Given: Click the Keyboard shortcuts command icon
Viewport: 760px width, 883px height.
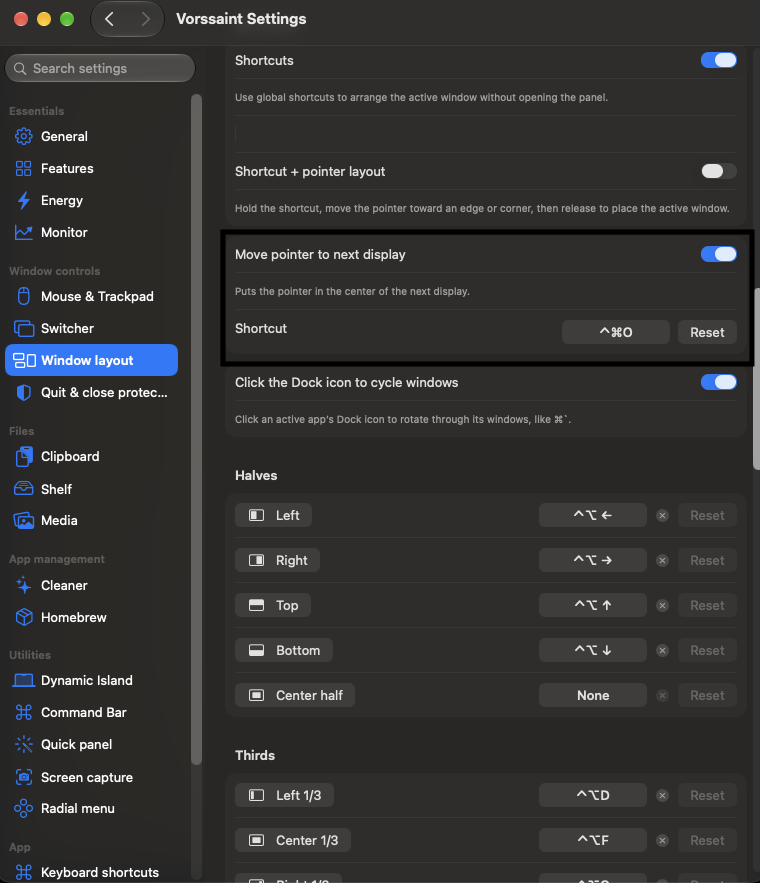Looking at the screenshot, I should point(24,872).
